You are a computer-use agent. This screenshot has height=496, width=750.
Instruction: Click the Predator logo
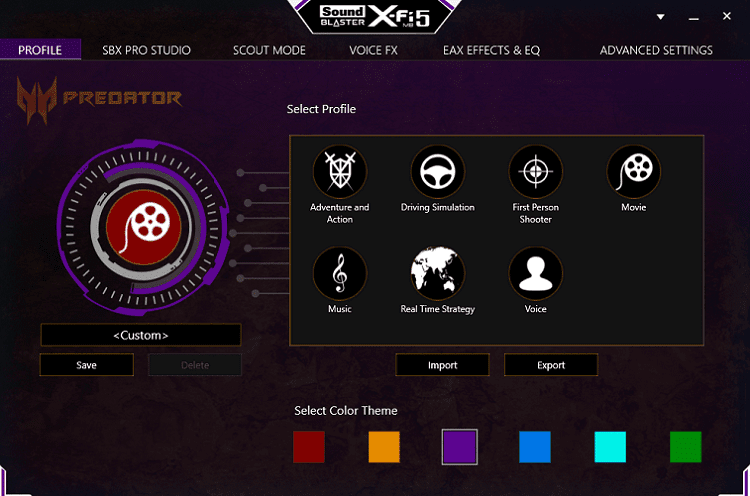pyautogui.click(x=99, y=99)
